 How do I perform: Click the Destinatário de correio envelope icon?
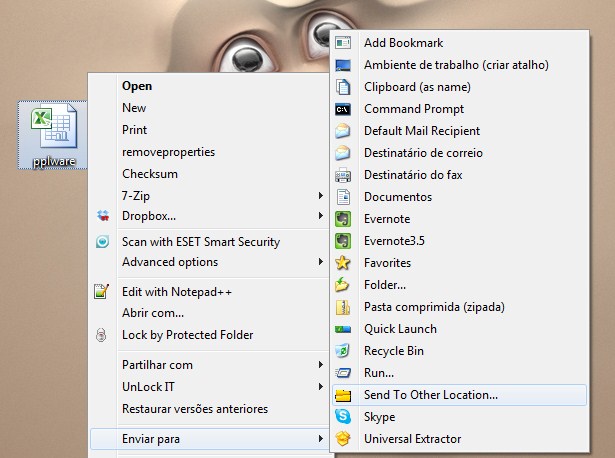[x=343, y=153]
